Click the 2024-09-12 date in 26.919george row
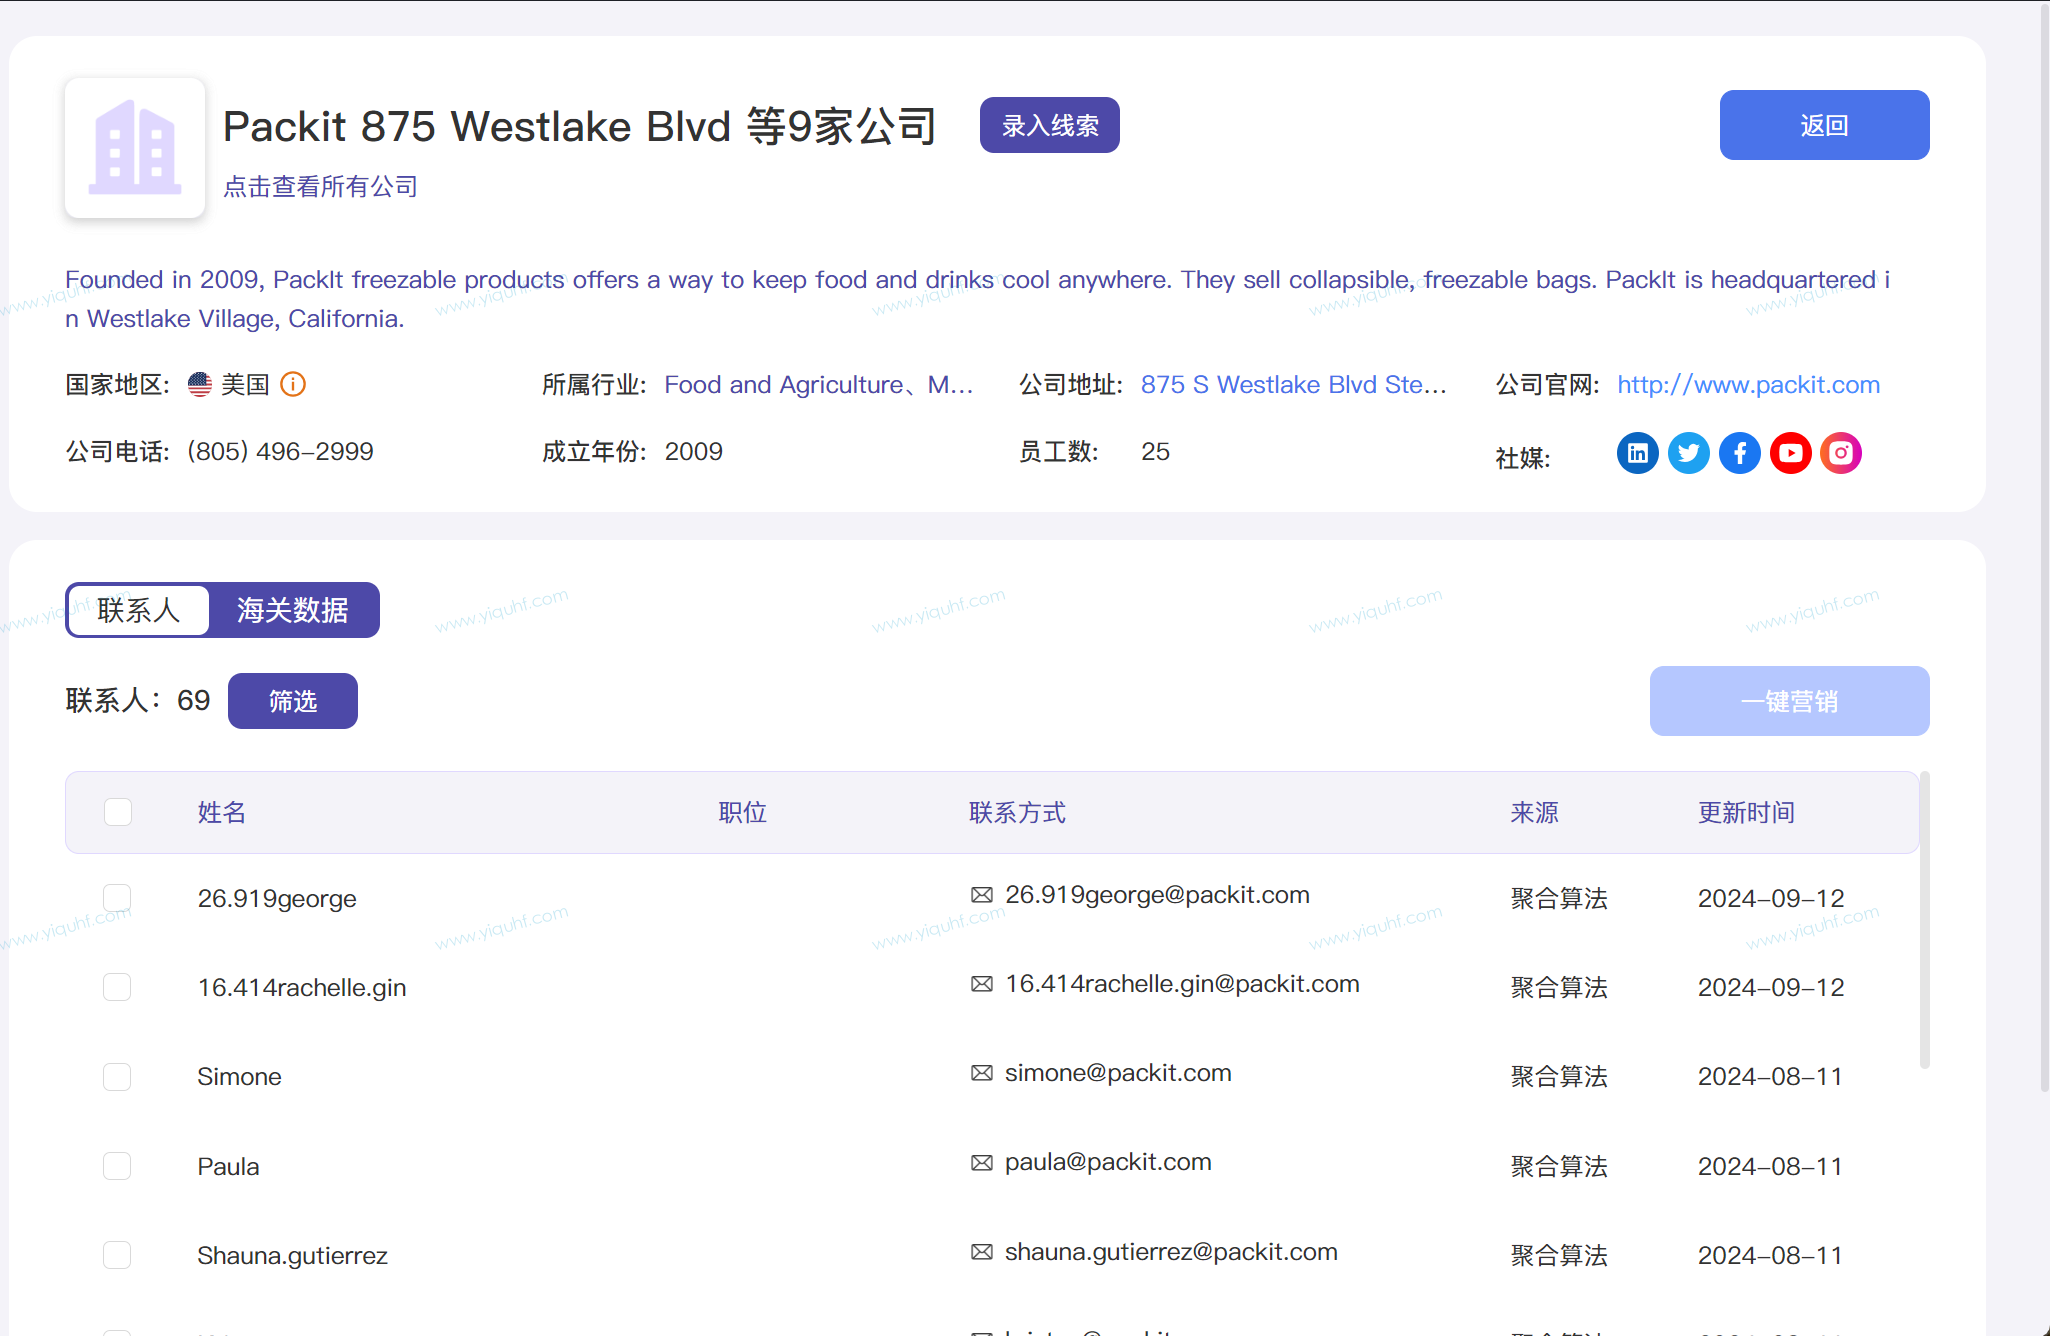Image resolution: width=2050 pixels, height=1336 pixels. coord(1771,899)
